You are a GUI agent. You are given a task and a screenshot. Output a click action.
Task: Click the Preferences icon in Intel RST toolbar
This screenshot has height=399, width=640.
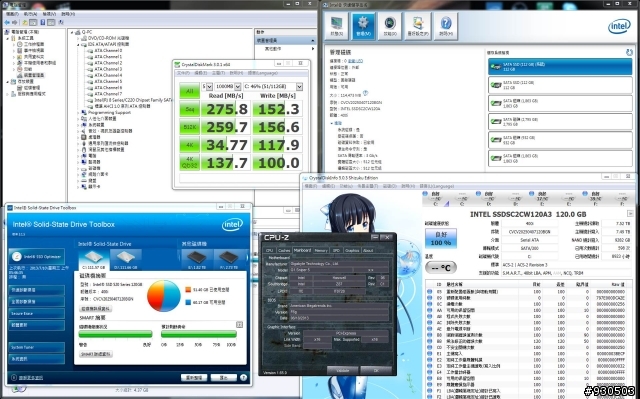click(418, 26)
